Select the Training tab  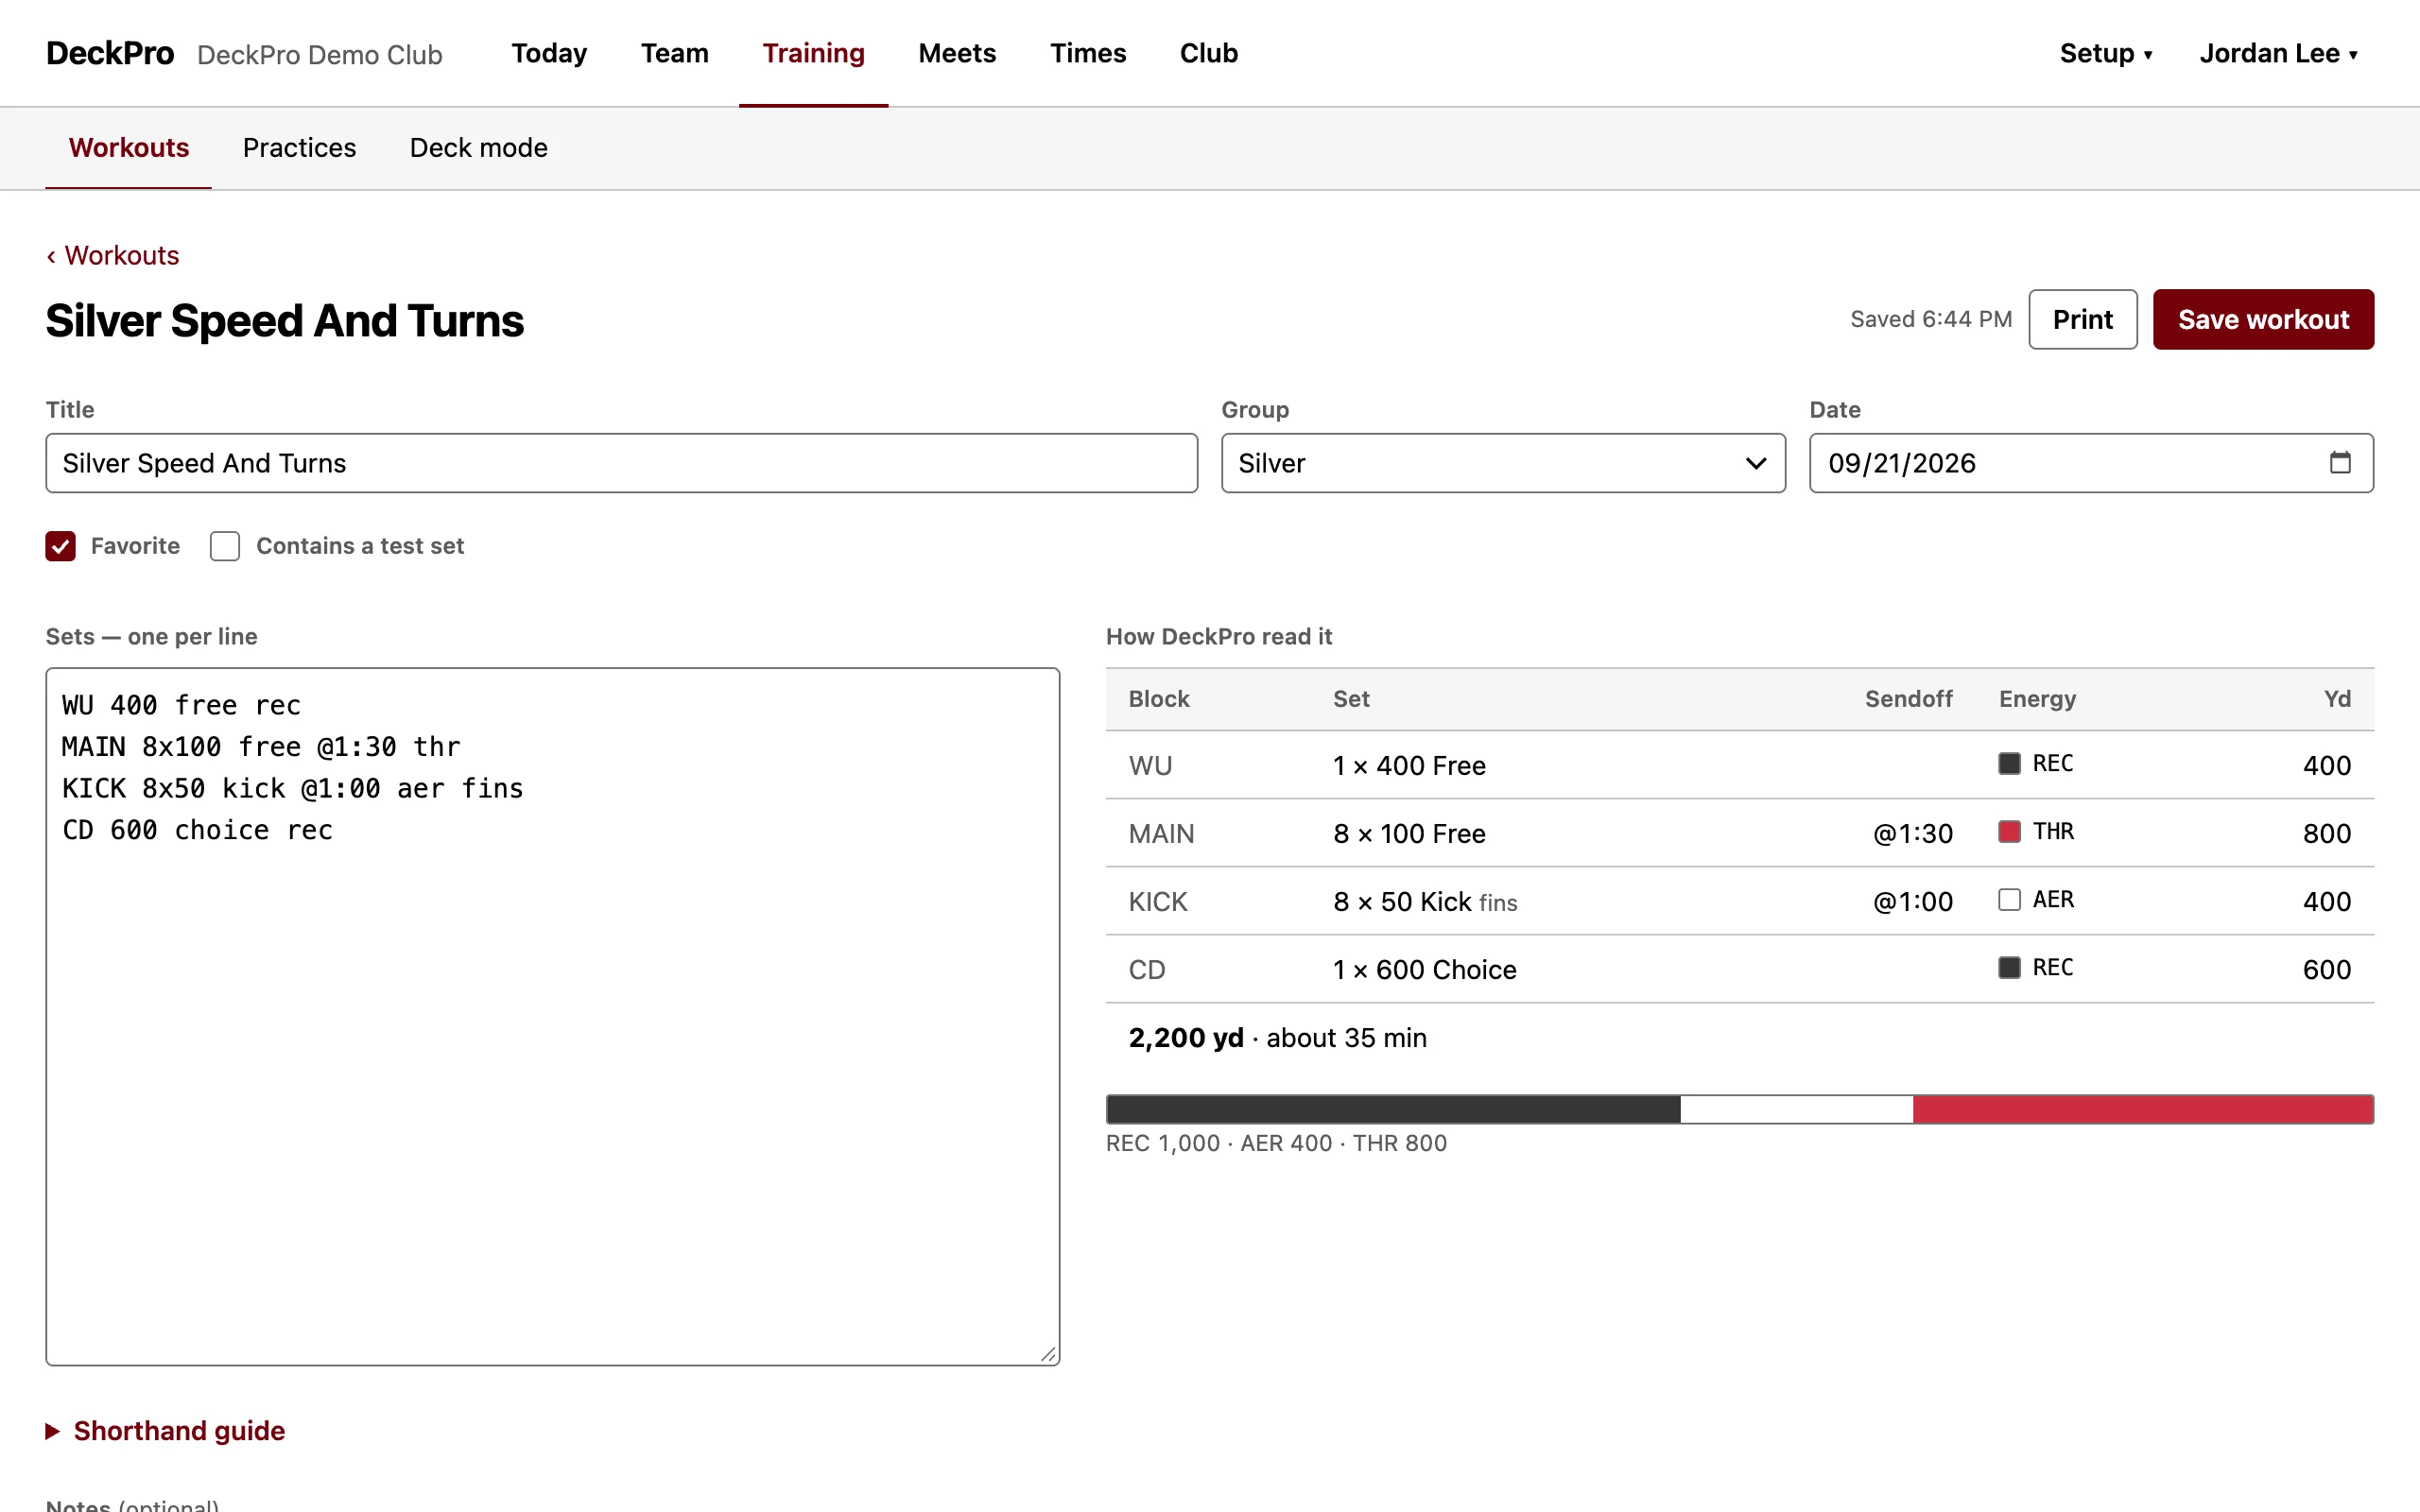click(x=813, y=53)
